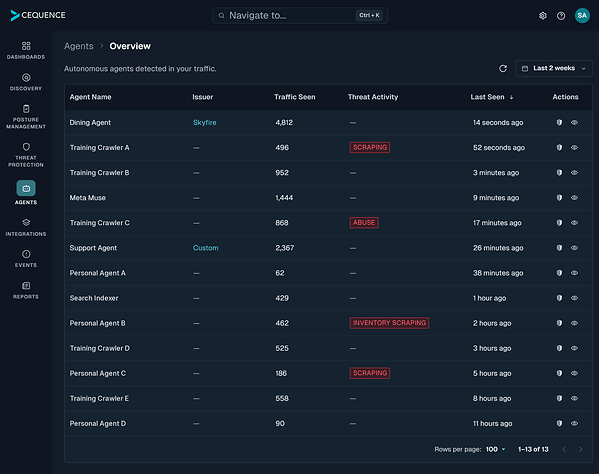Click shield icon for Training Crawler E
Screen dimensions: 599x474
559,398
